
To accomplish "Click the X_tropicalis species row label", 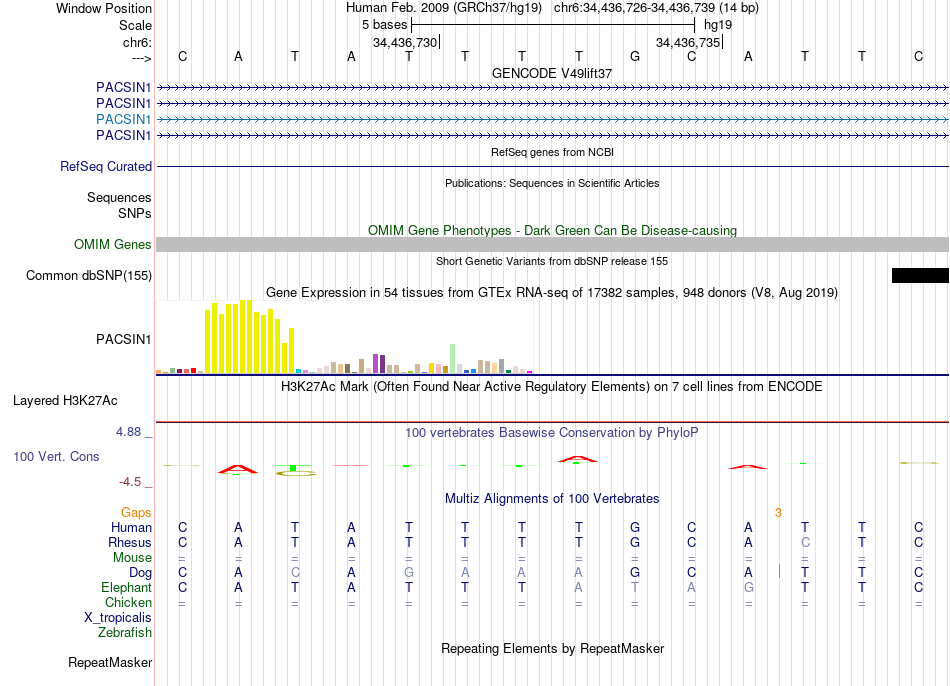I will pos(118,618).
